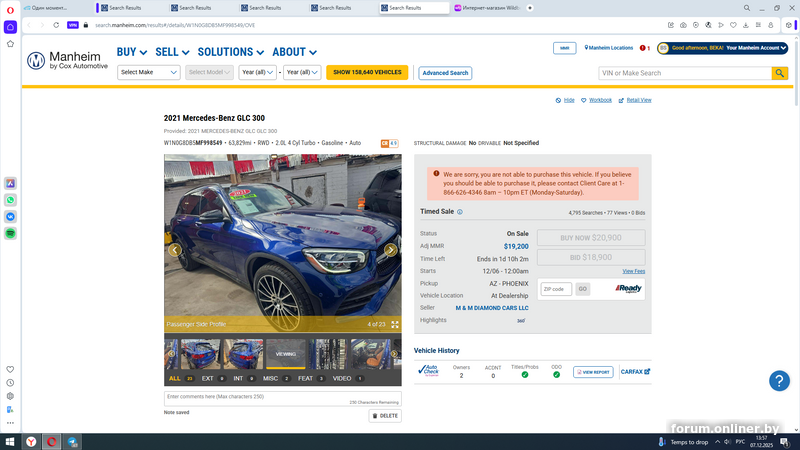800x450 pixels.
Task: Expand the ABOUT menu
Action: (294, 52)
